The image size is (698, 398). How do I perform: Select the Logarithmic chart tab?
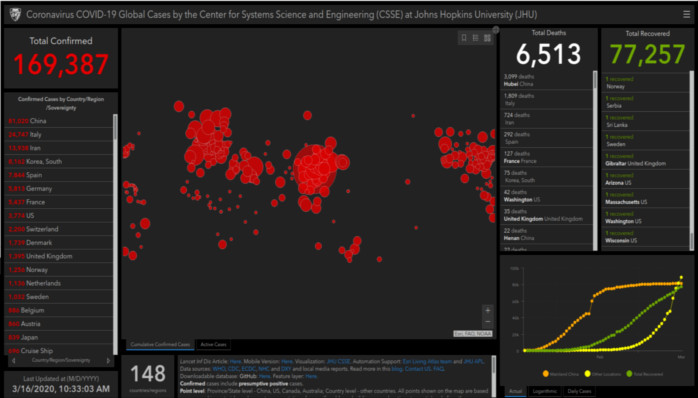pos(544,391)
